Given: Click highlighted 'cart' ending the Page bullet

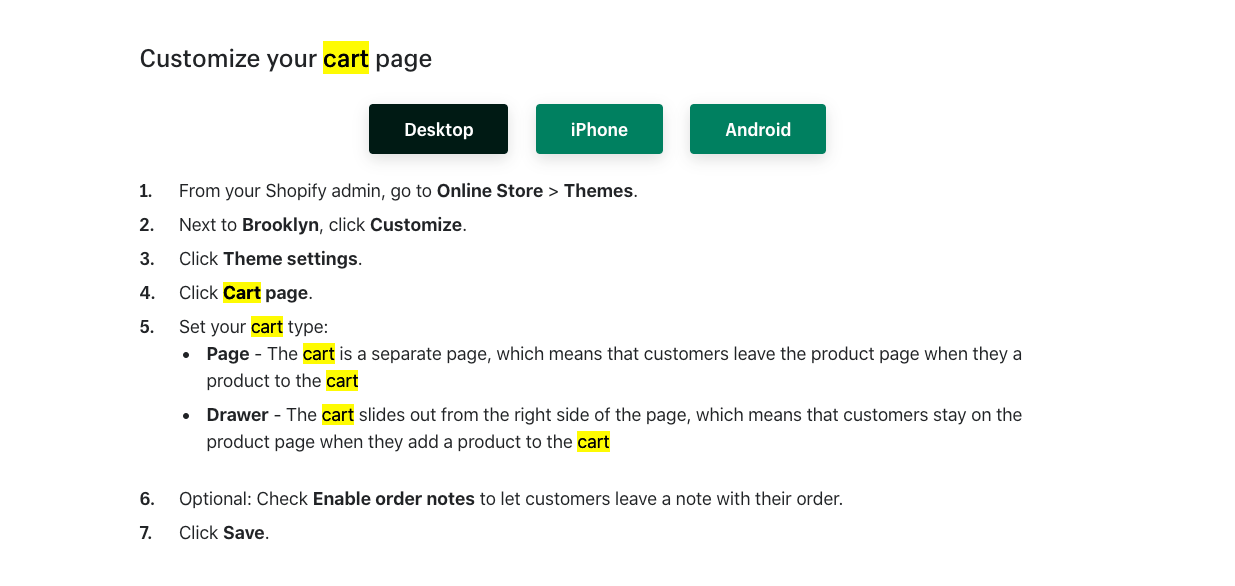Looking at the screenshot, I should 342,381.
